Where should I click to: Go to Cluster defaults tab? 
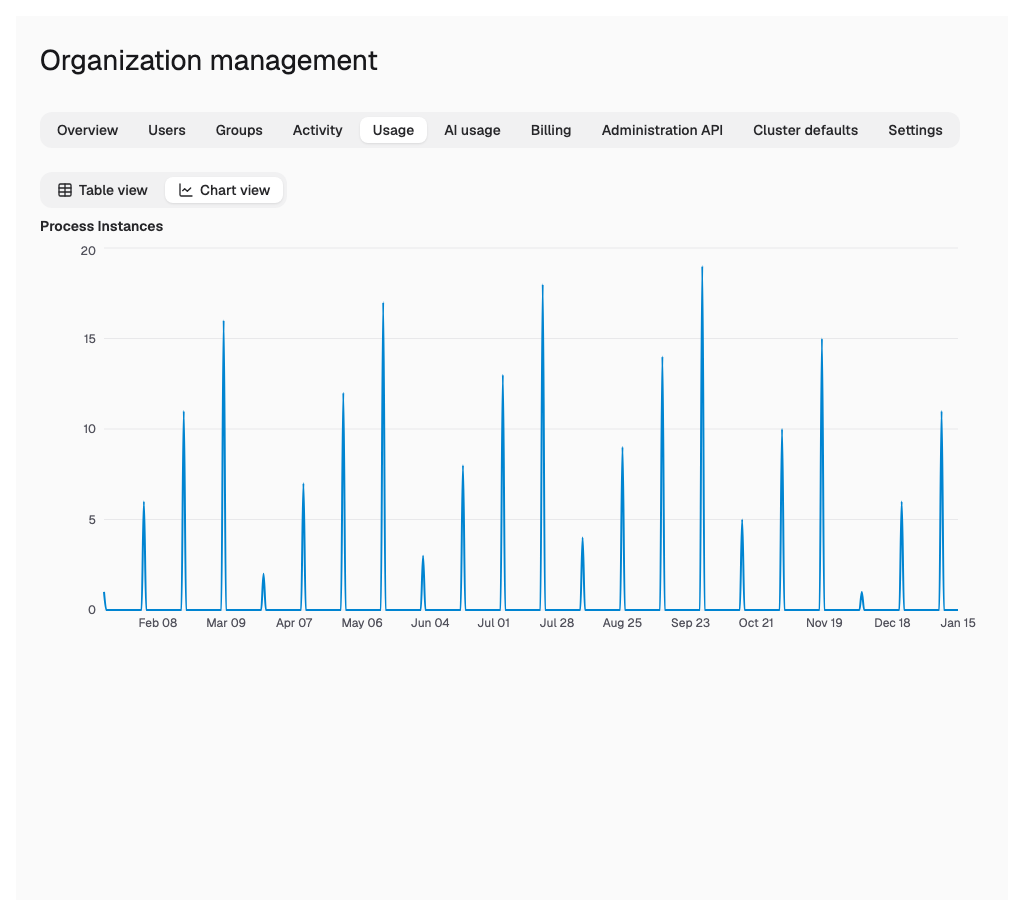coord(805,130)
